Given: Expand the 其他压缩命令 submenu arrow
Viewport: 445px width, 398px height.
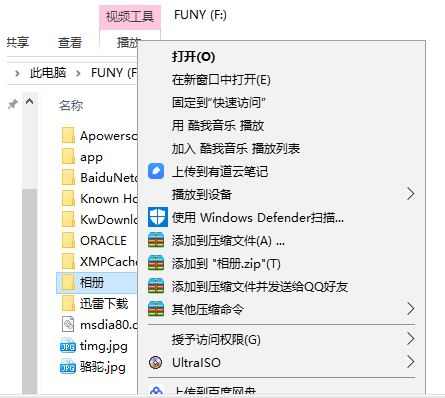Looking at the screenshot, I should pos(411,309).
